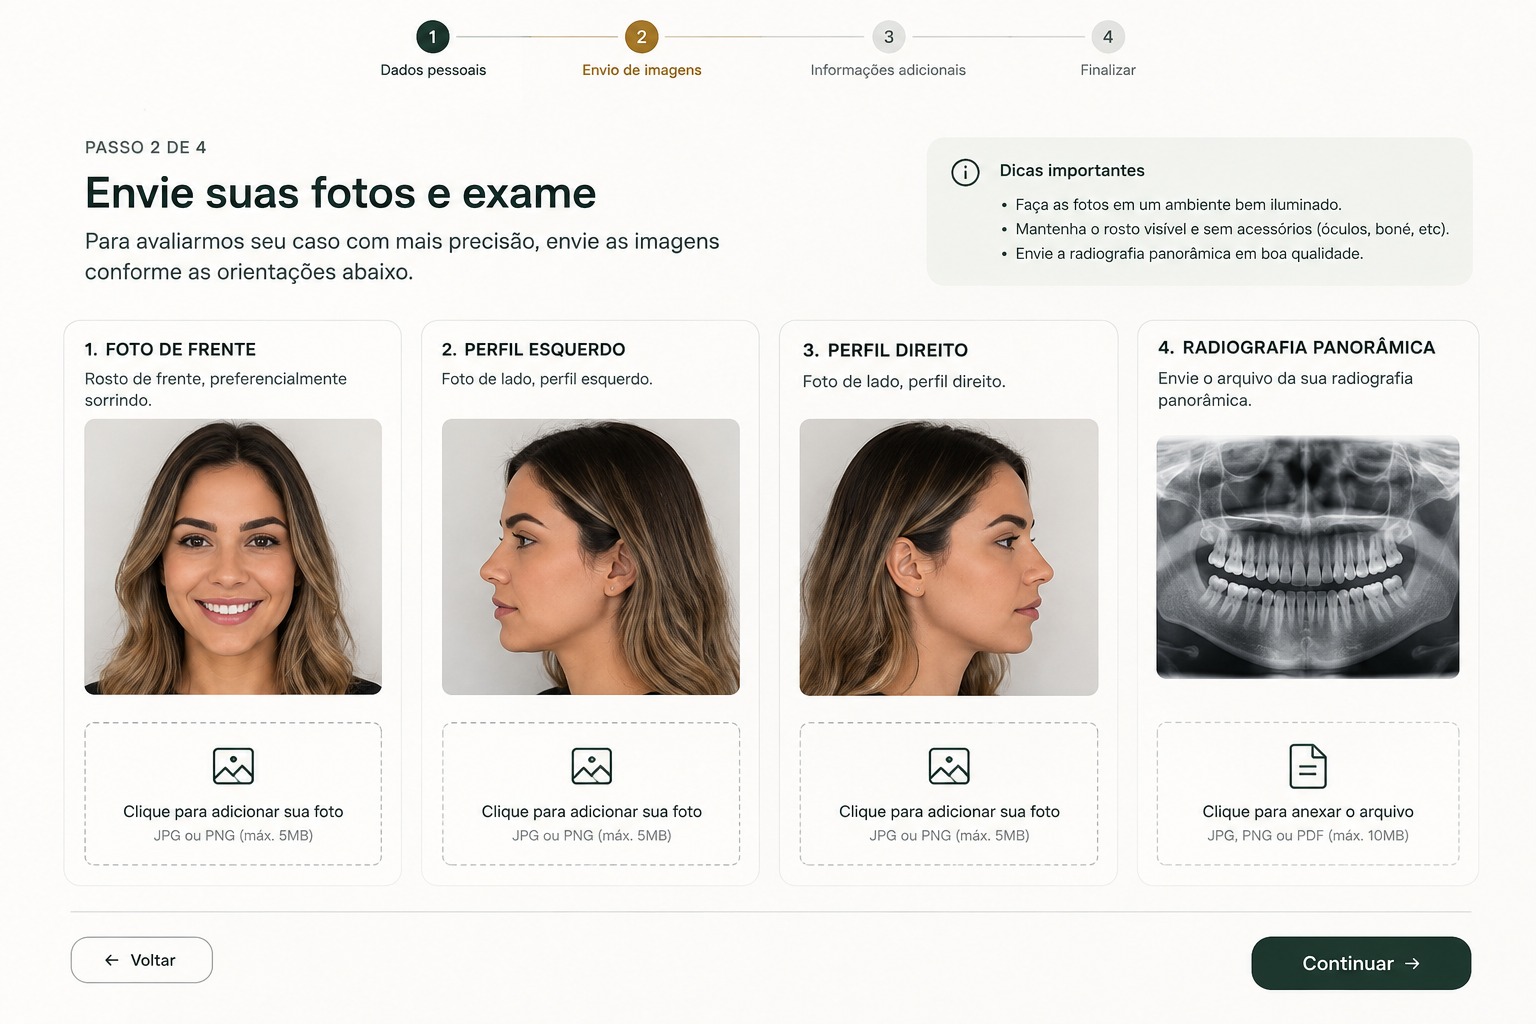Jump to step 3 circle Informações adicionais
The width and height of the screenshot is (1536, 1024).
[x=888, y=37]
